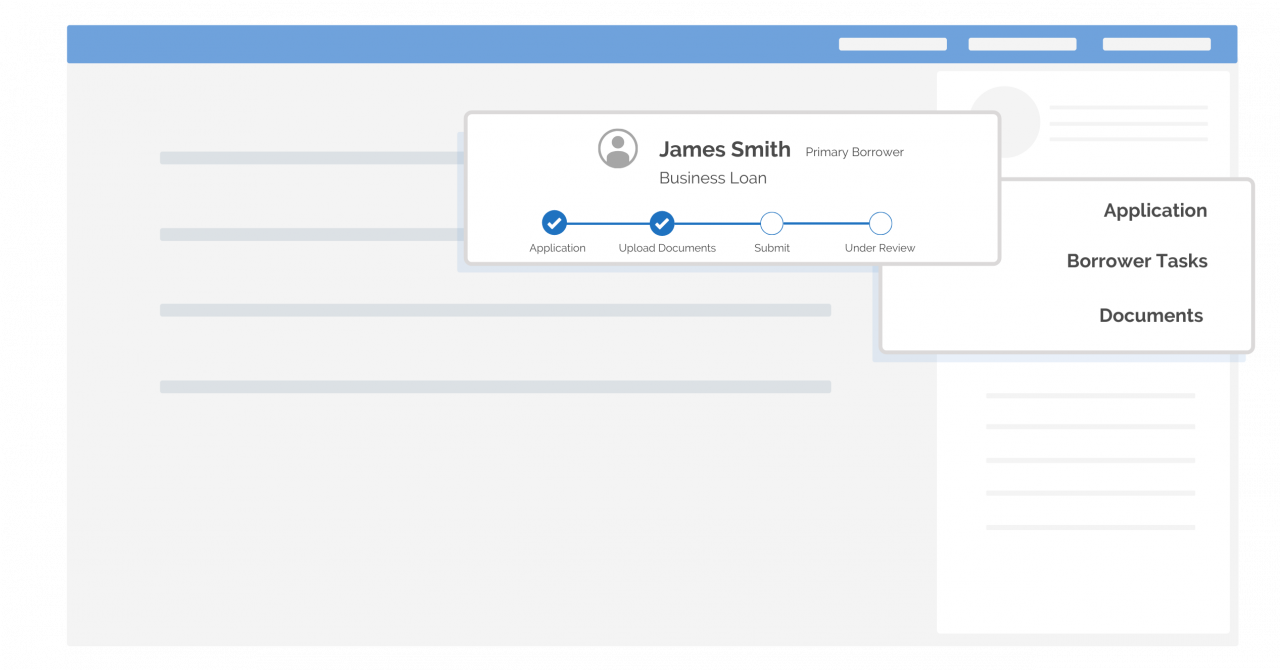Click the Under Review step circle
The height and width of the screenshot is (670, 1280).
tap(879, 223)
